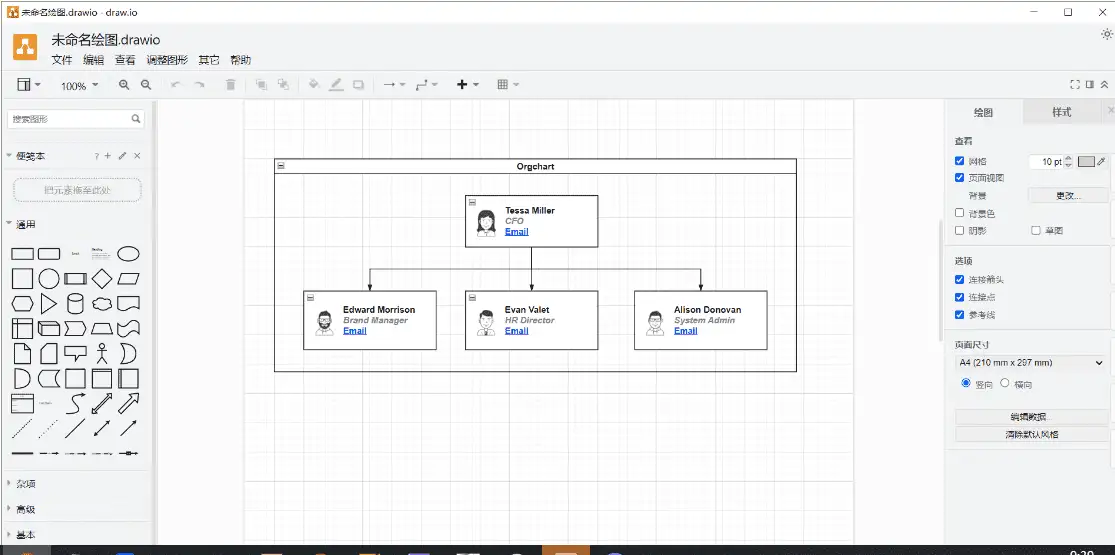Viewport: 1115px width, 555px height.
Task: Open the table grid tool
Action: click(508, 85)
